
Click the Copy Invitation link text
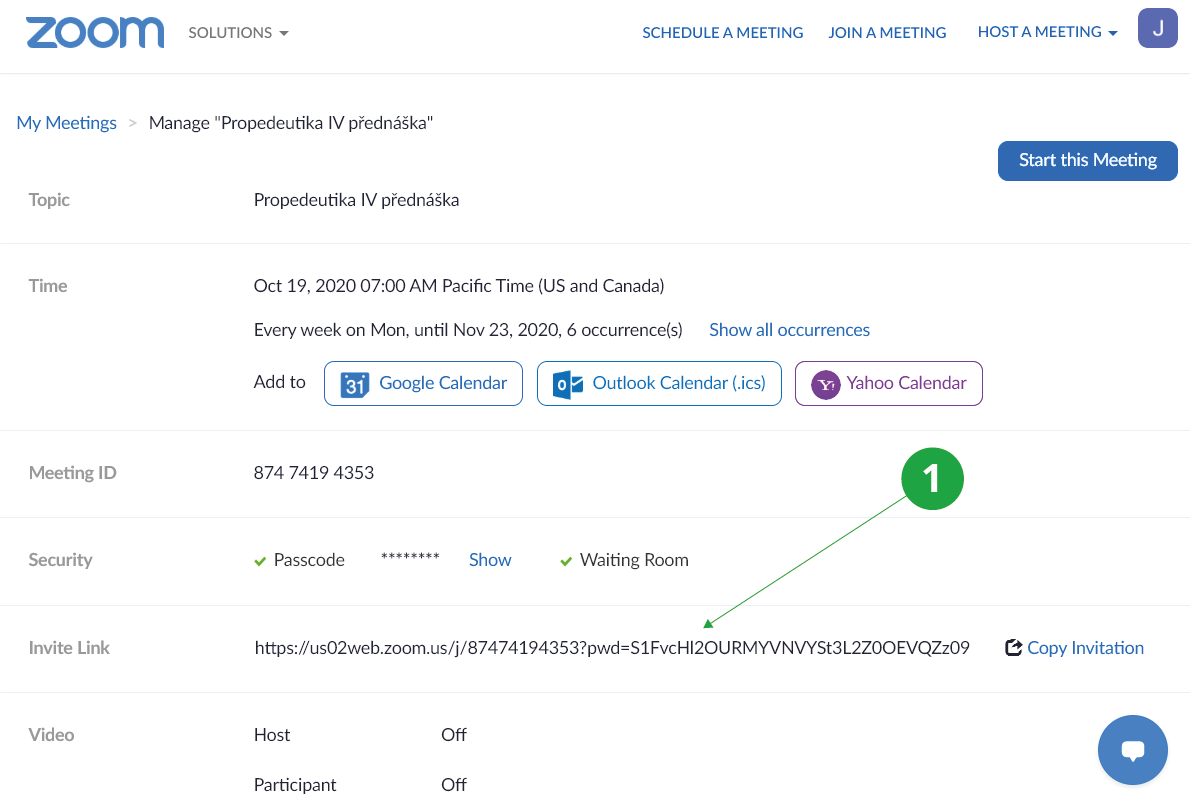[1085, 648]
